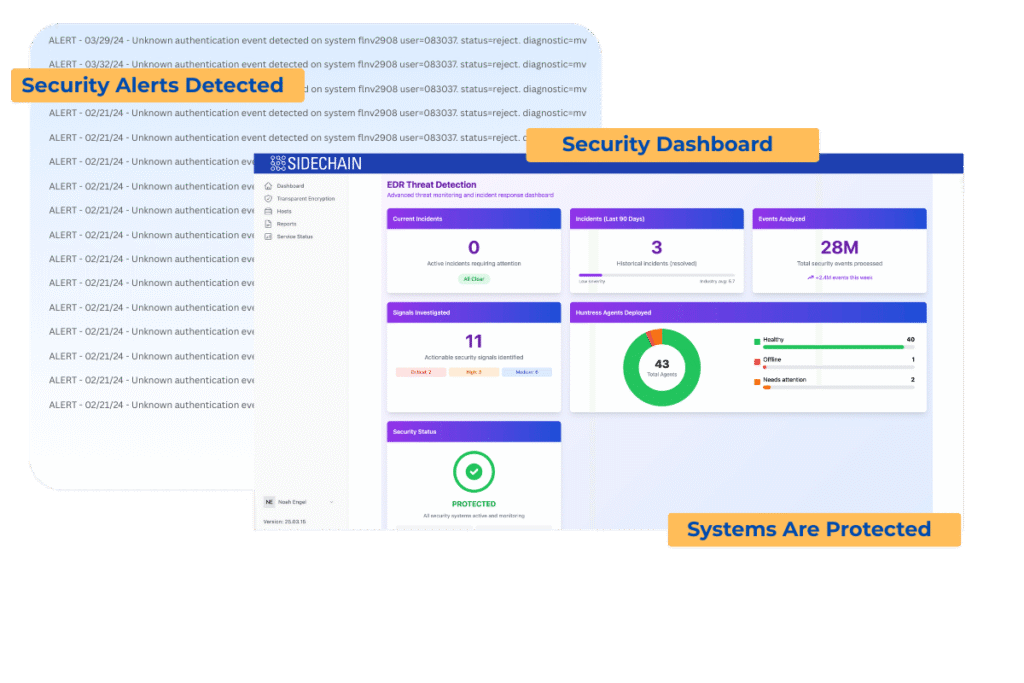
Task: Click the Incidents (Last 90 Days) card header
Action: pos(656,219)
